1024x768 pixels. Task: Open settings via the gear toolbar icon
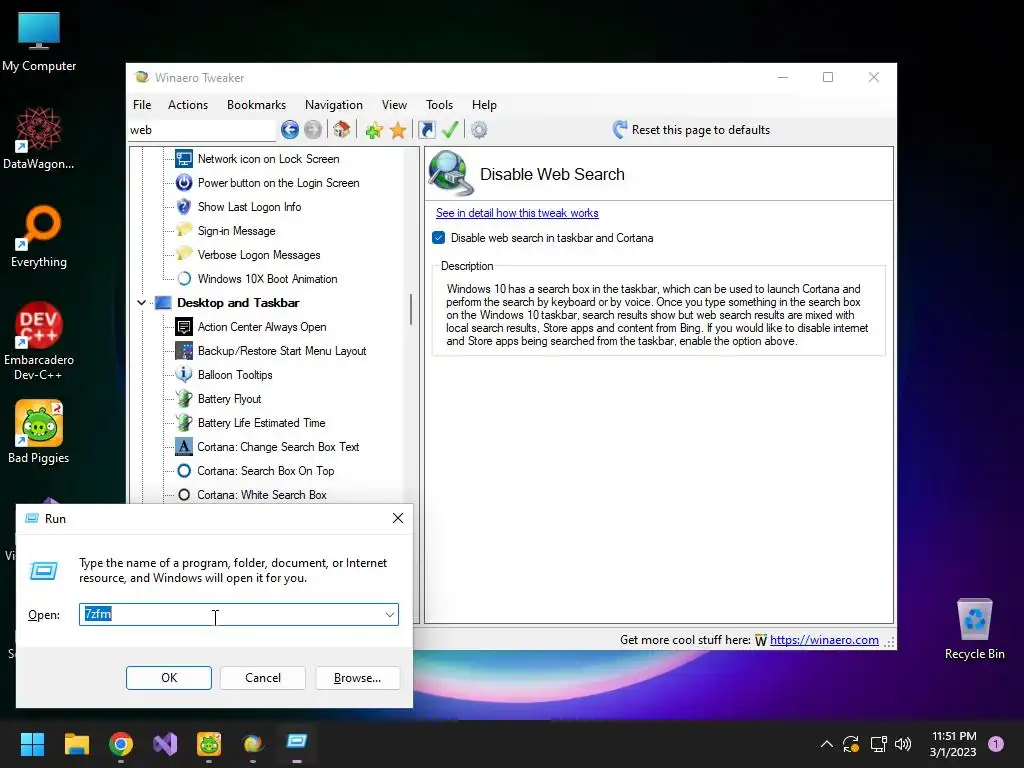click(479, 130)
